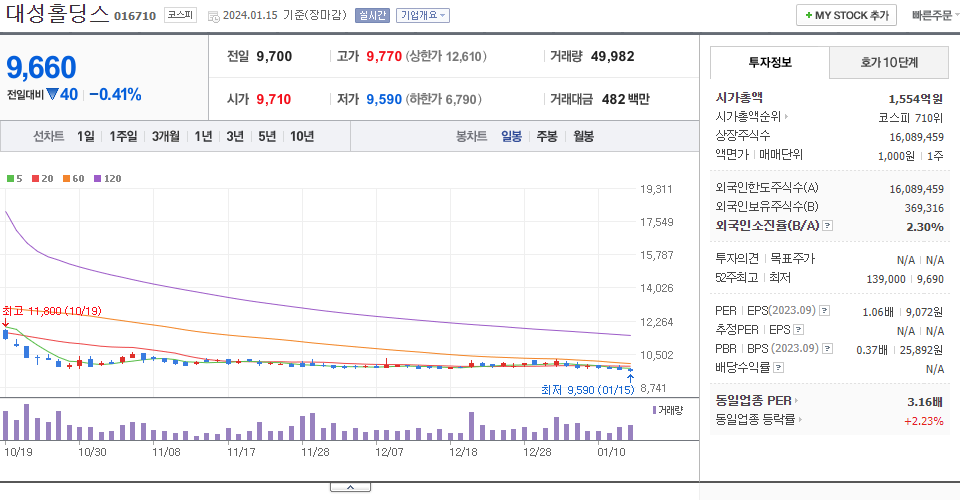Click green plus icon on MY STOCK 추가
Image resolution: width=960 pixels, height=500 pixels.
click(809, 15)
